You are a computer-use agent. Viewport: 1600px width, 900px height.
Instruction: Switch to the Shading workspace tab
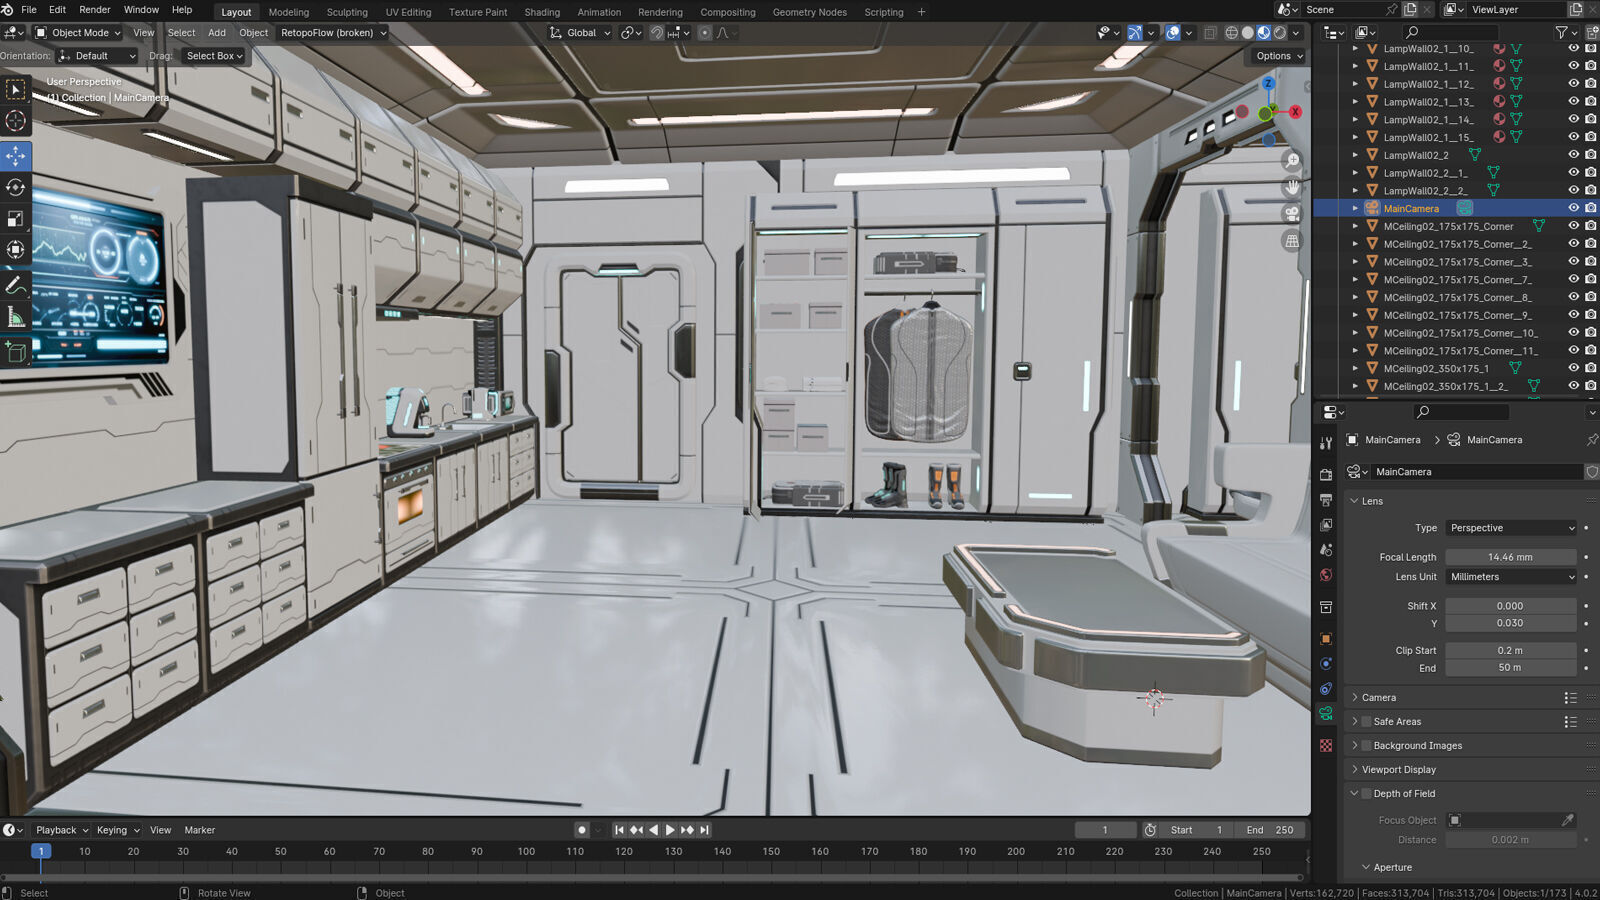coord(542,12)
